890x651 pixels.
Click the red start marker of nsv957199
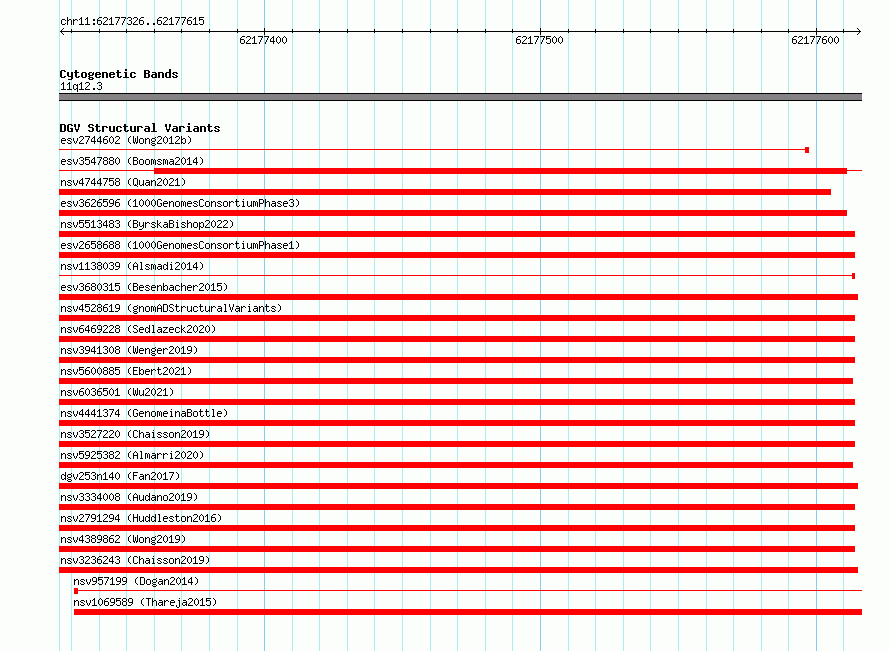(76, 591)
